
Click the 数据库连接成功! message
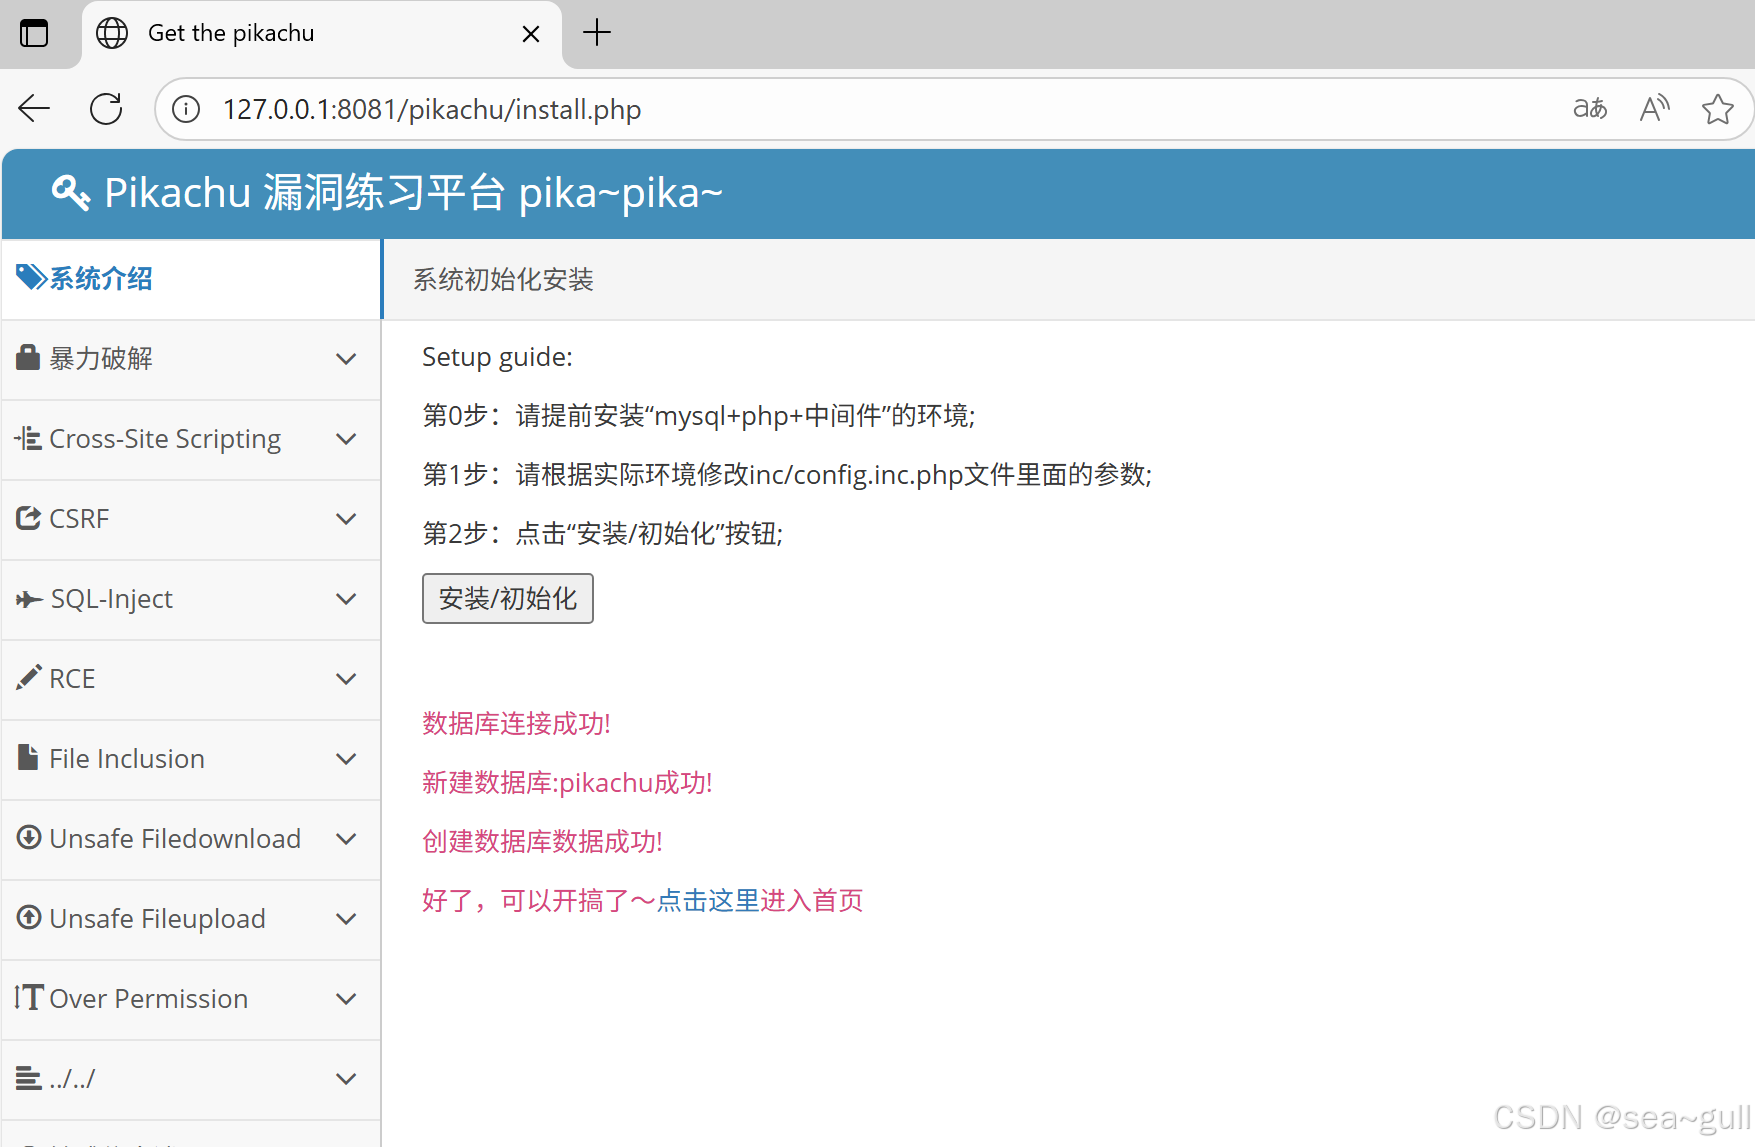tap(516, 723)
